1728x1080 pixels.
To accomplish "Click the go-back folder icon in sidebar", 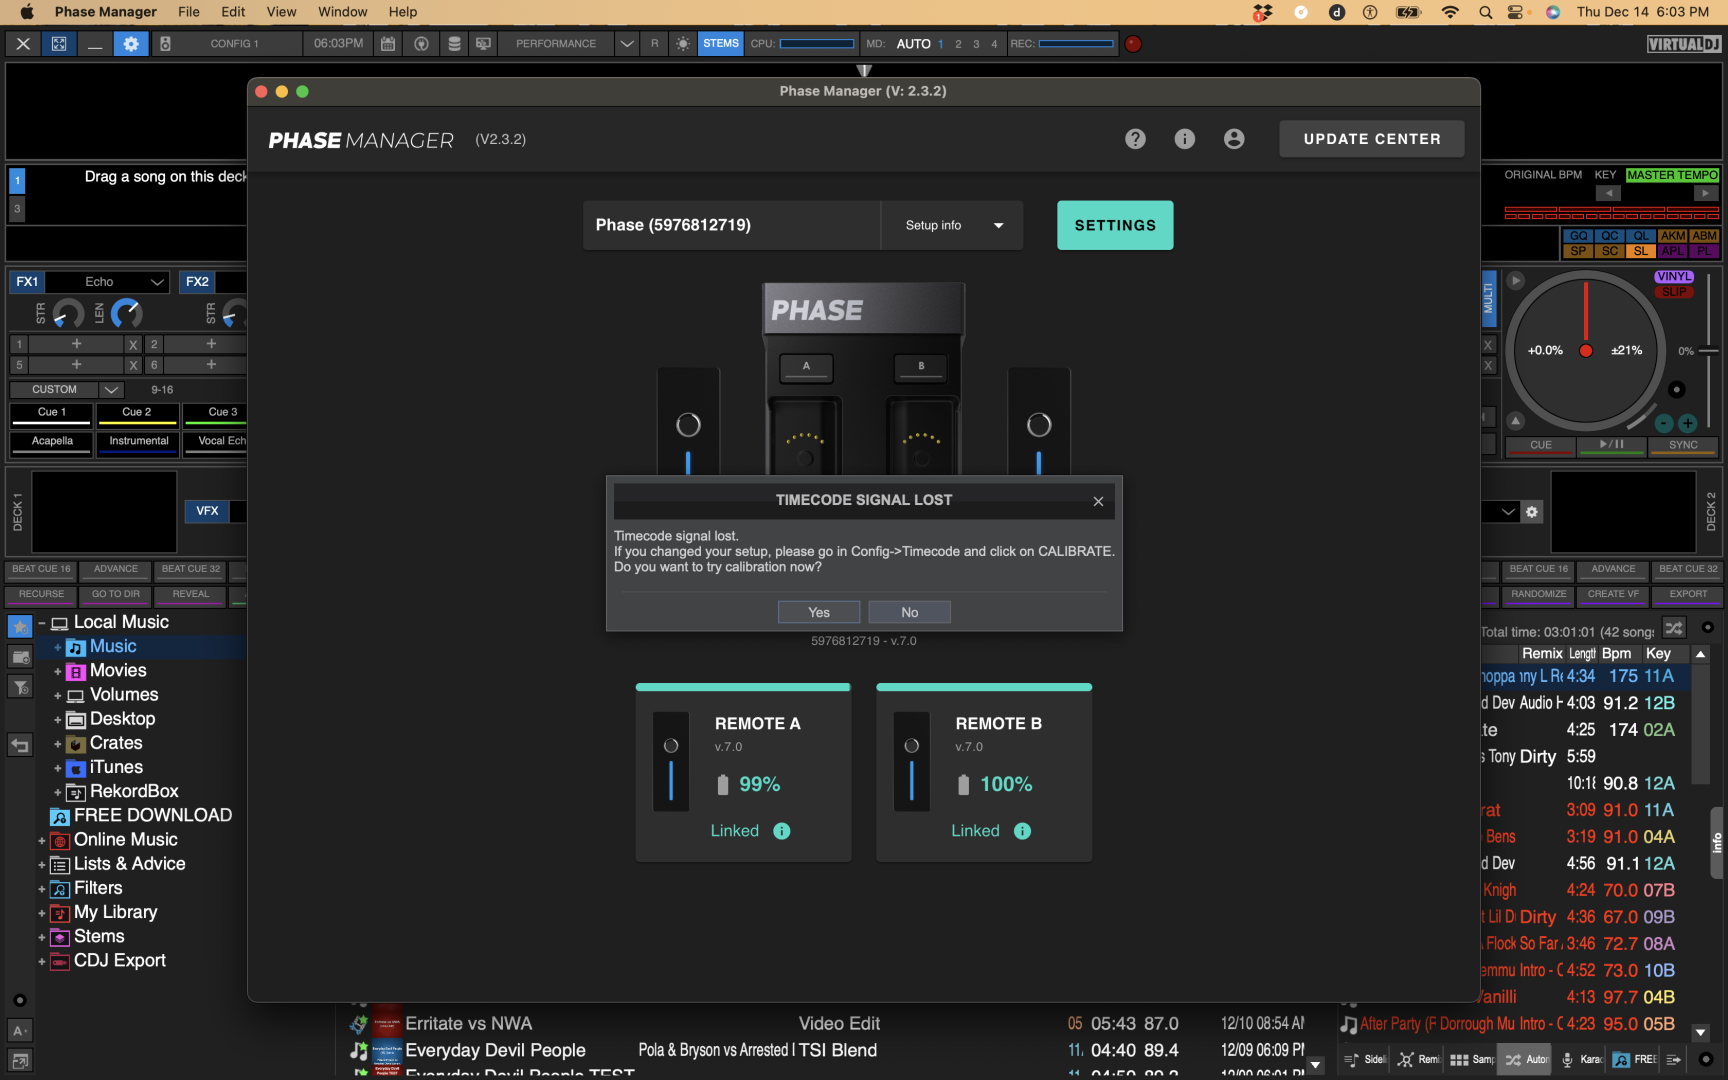I will (20, 745).
